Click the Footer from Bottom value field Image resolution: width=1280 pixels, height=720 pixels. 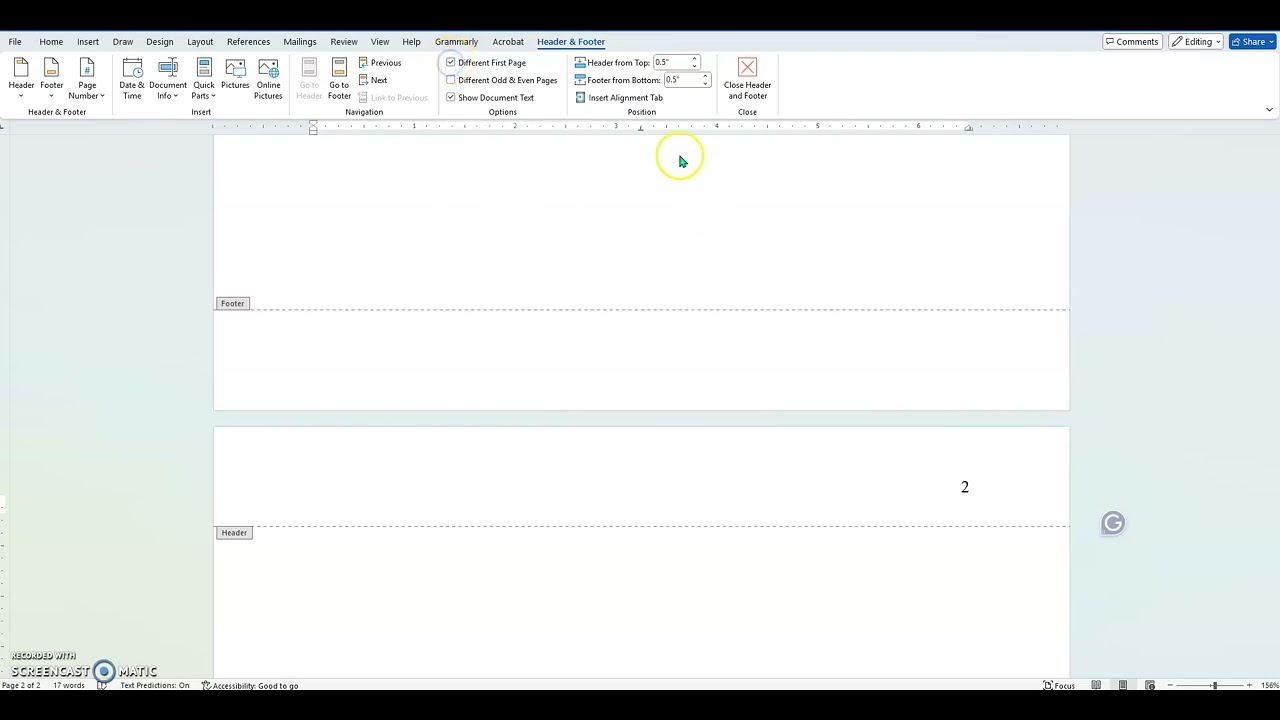coord(682,80)
